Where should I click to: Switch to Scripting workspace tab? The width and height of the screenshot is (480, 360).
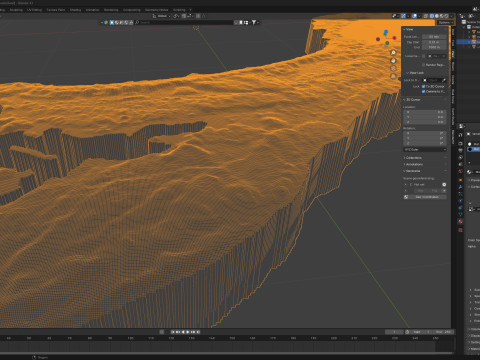(179, 10)
